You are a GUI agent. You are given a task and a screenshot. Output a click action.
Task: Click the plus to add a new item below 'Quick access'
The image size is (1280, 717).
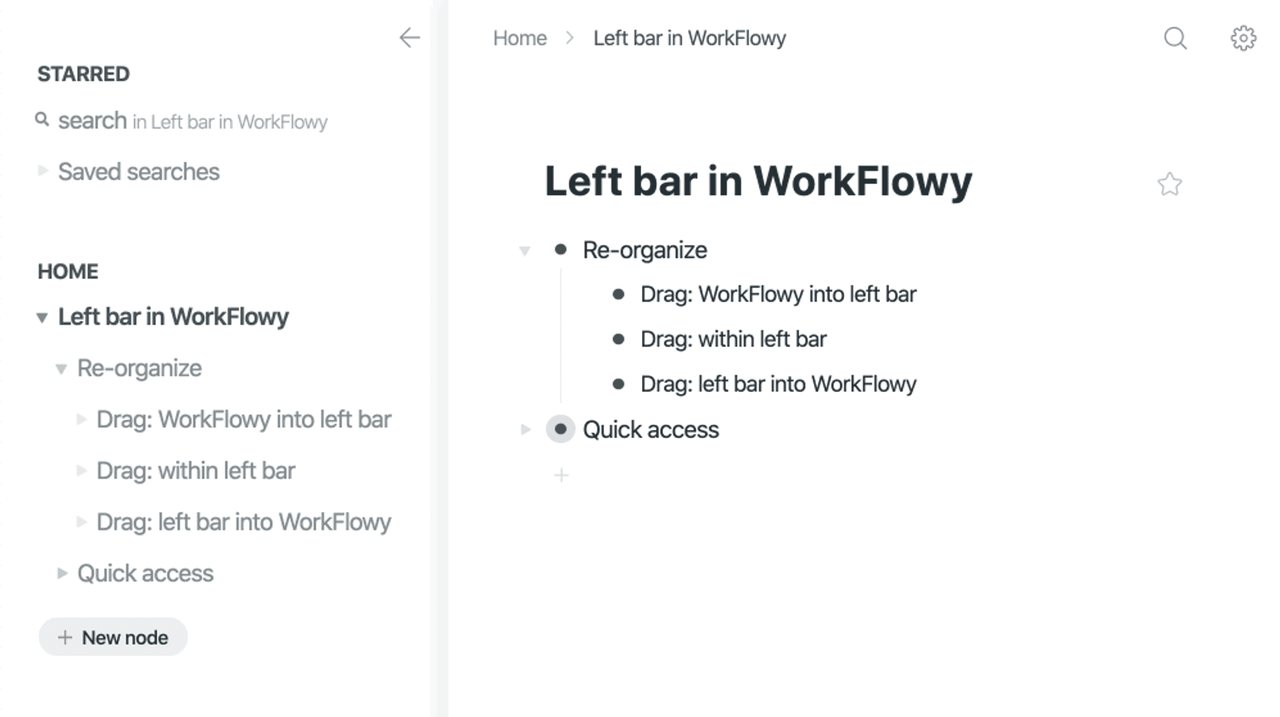coord(561,475)
